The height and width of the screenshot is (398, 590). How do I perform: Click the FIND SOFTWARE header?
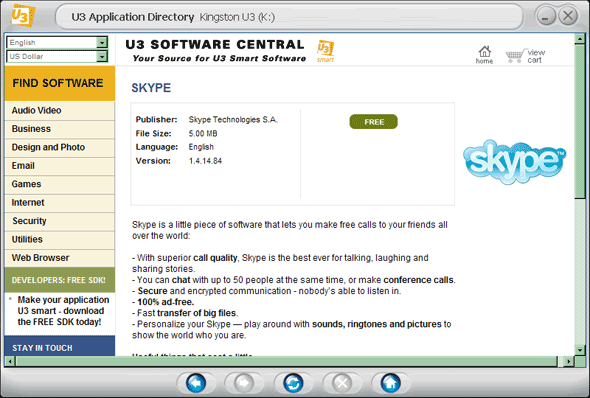(x=60, y=83)
